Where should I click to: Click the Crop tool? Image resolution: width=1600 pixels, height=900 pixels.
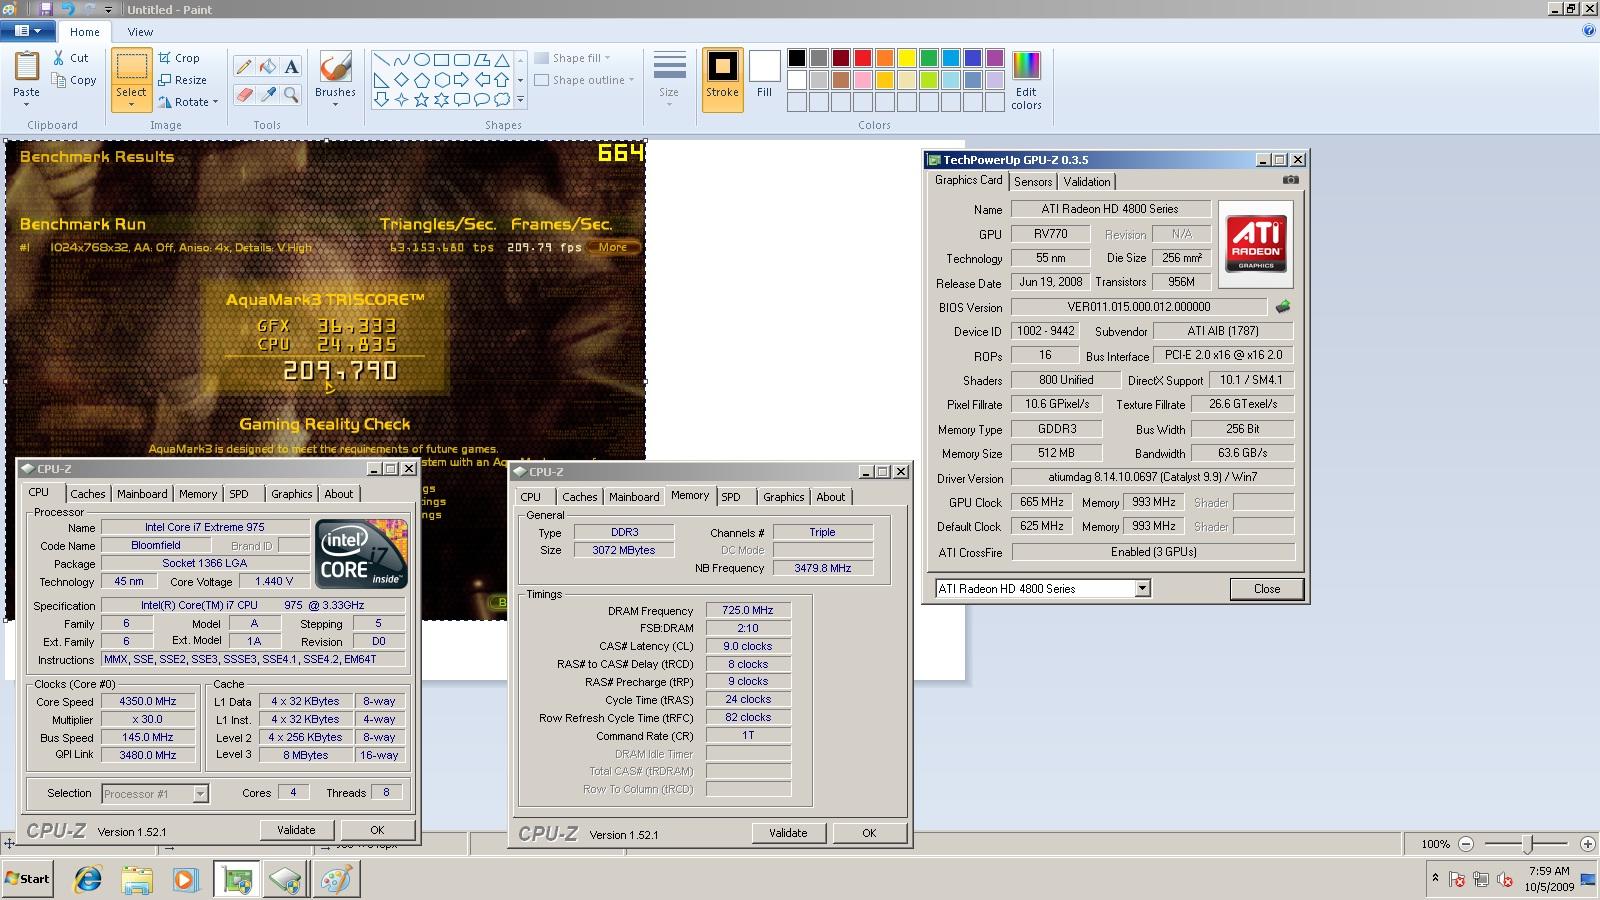point(179,58)
